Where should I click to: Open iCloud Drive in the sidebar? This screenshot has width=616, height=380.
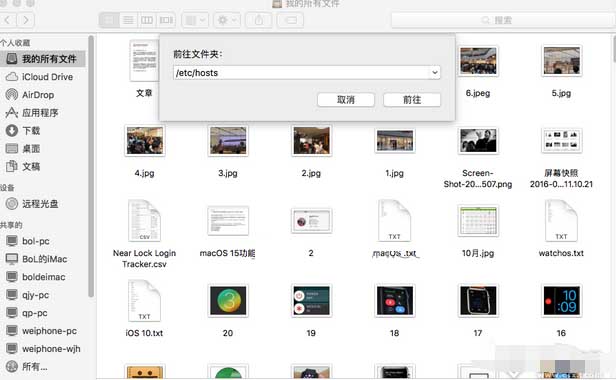[x=42, y=77]
